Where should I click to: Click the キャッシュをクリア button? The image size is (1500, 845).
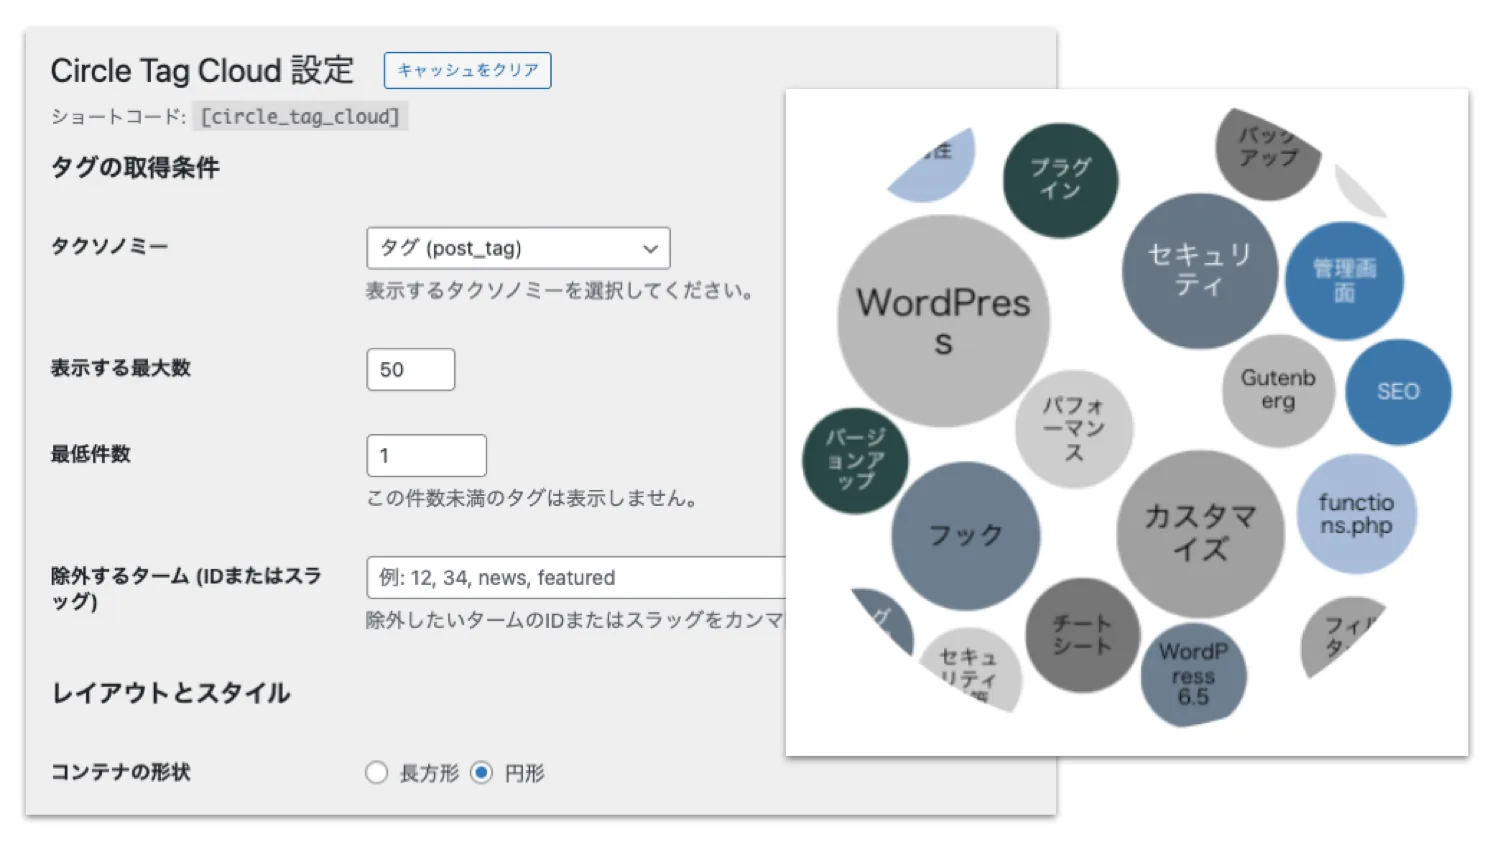(x=467, y=70)
